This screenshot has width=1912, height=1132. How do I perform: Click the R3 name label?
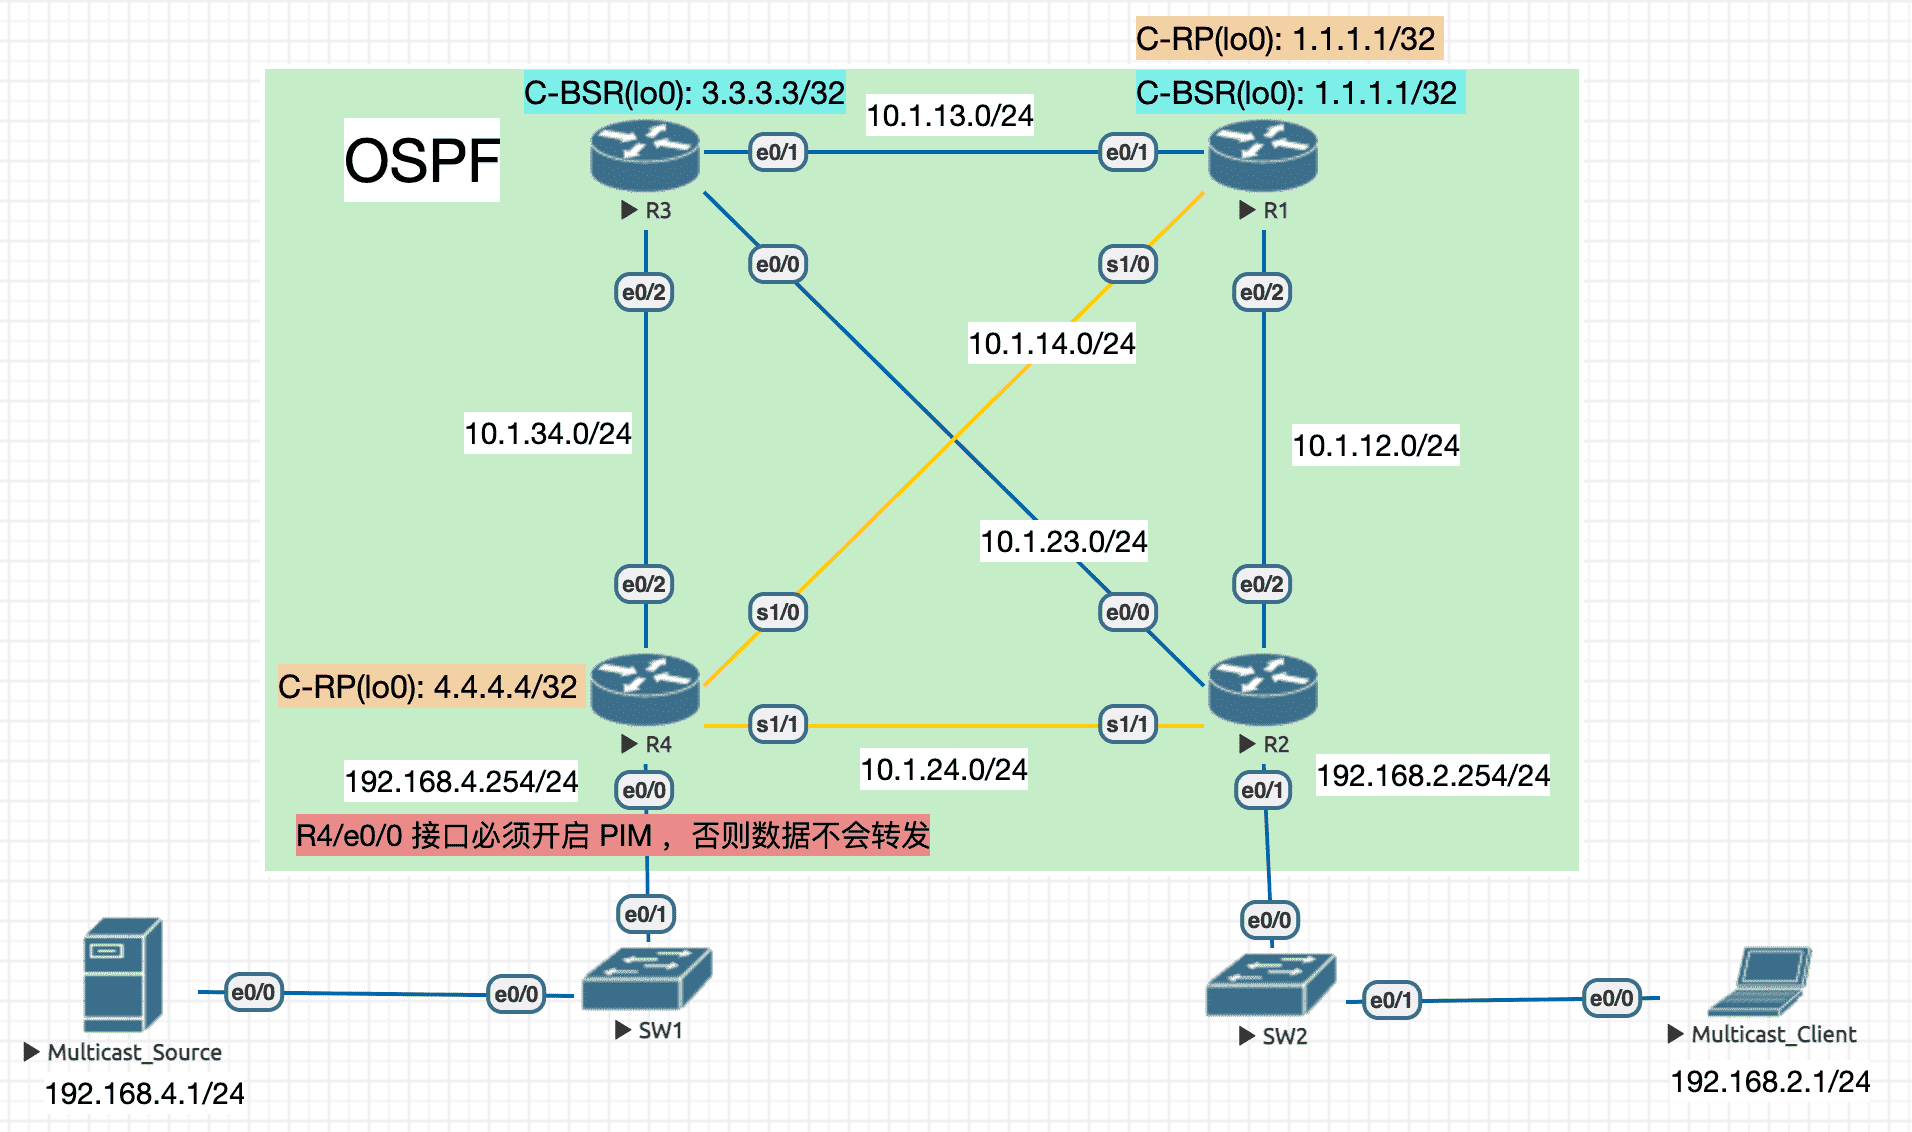658,210
